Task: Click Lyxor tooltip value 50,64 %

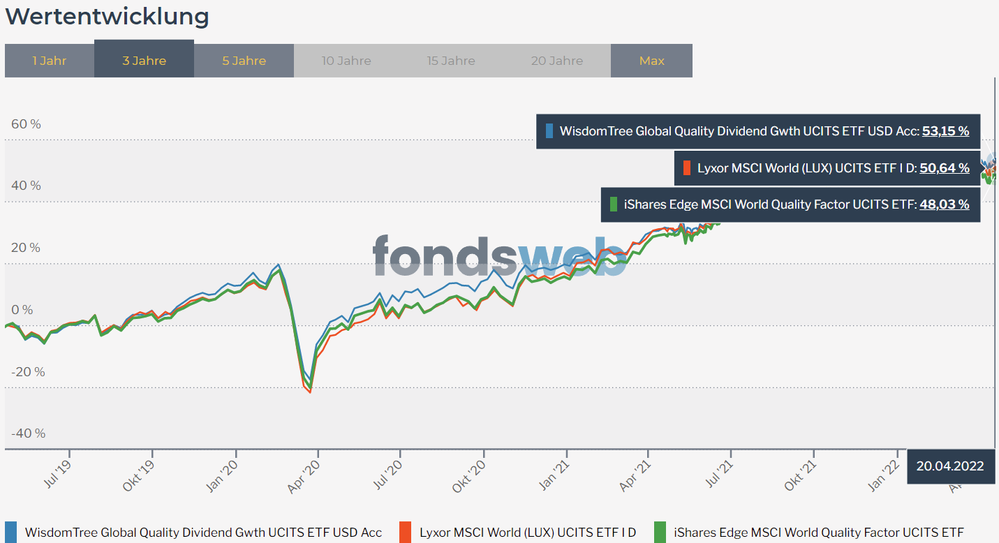Action: (944, 168)
